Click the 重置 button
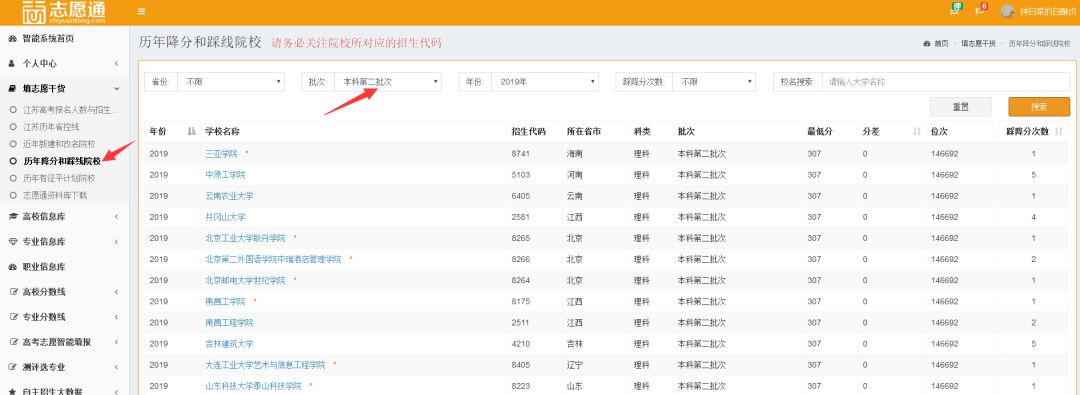 point(960,107)
